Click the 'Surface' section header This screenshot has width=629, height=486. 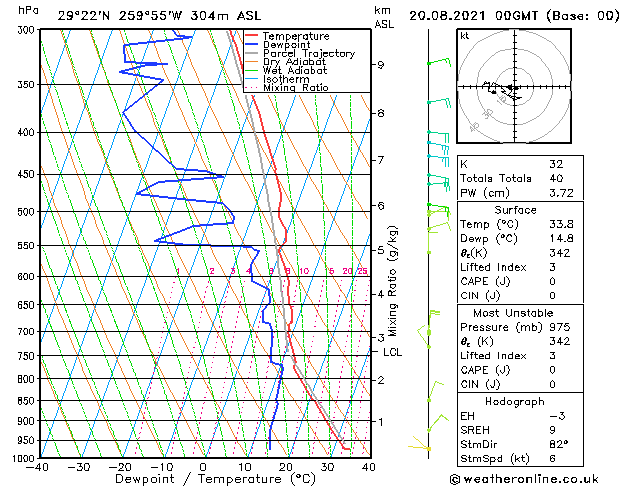(515, 210)
